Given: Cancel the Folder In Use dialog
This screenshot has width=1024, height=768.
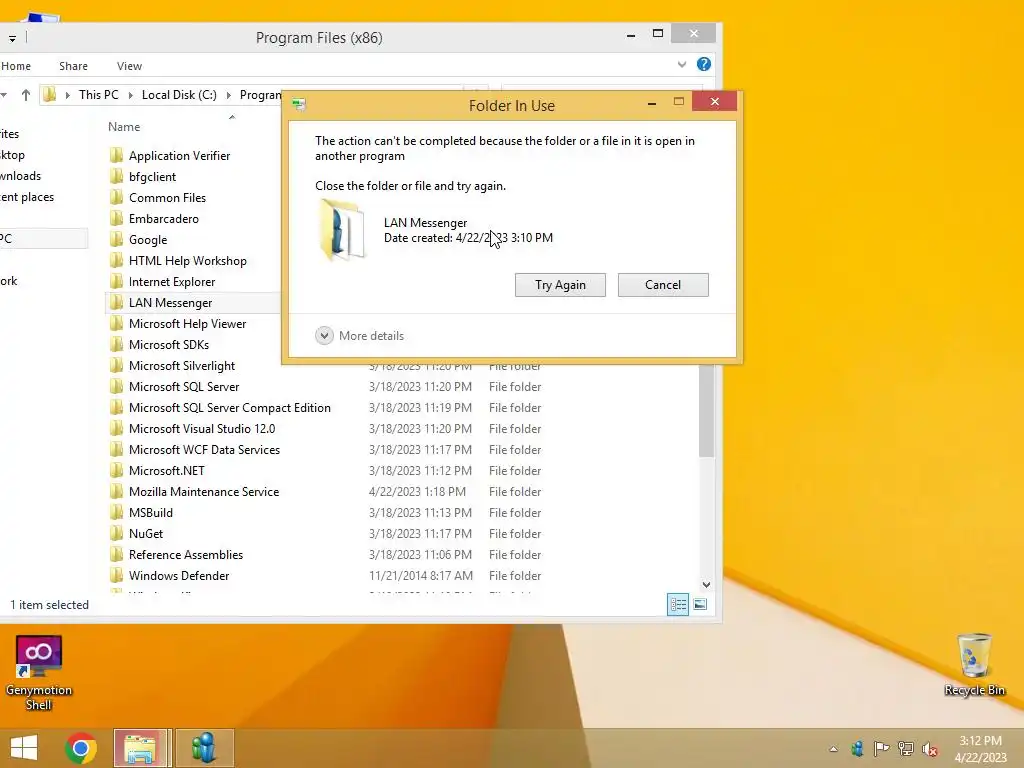Looking at the screenshot, I should coord(663,285).
